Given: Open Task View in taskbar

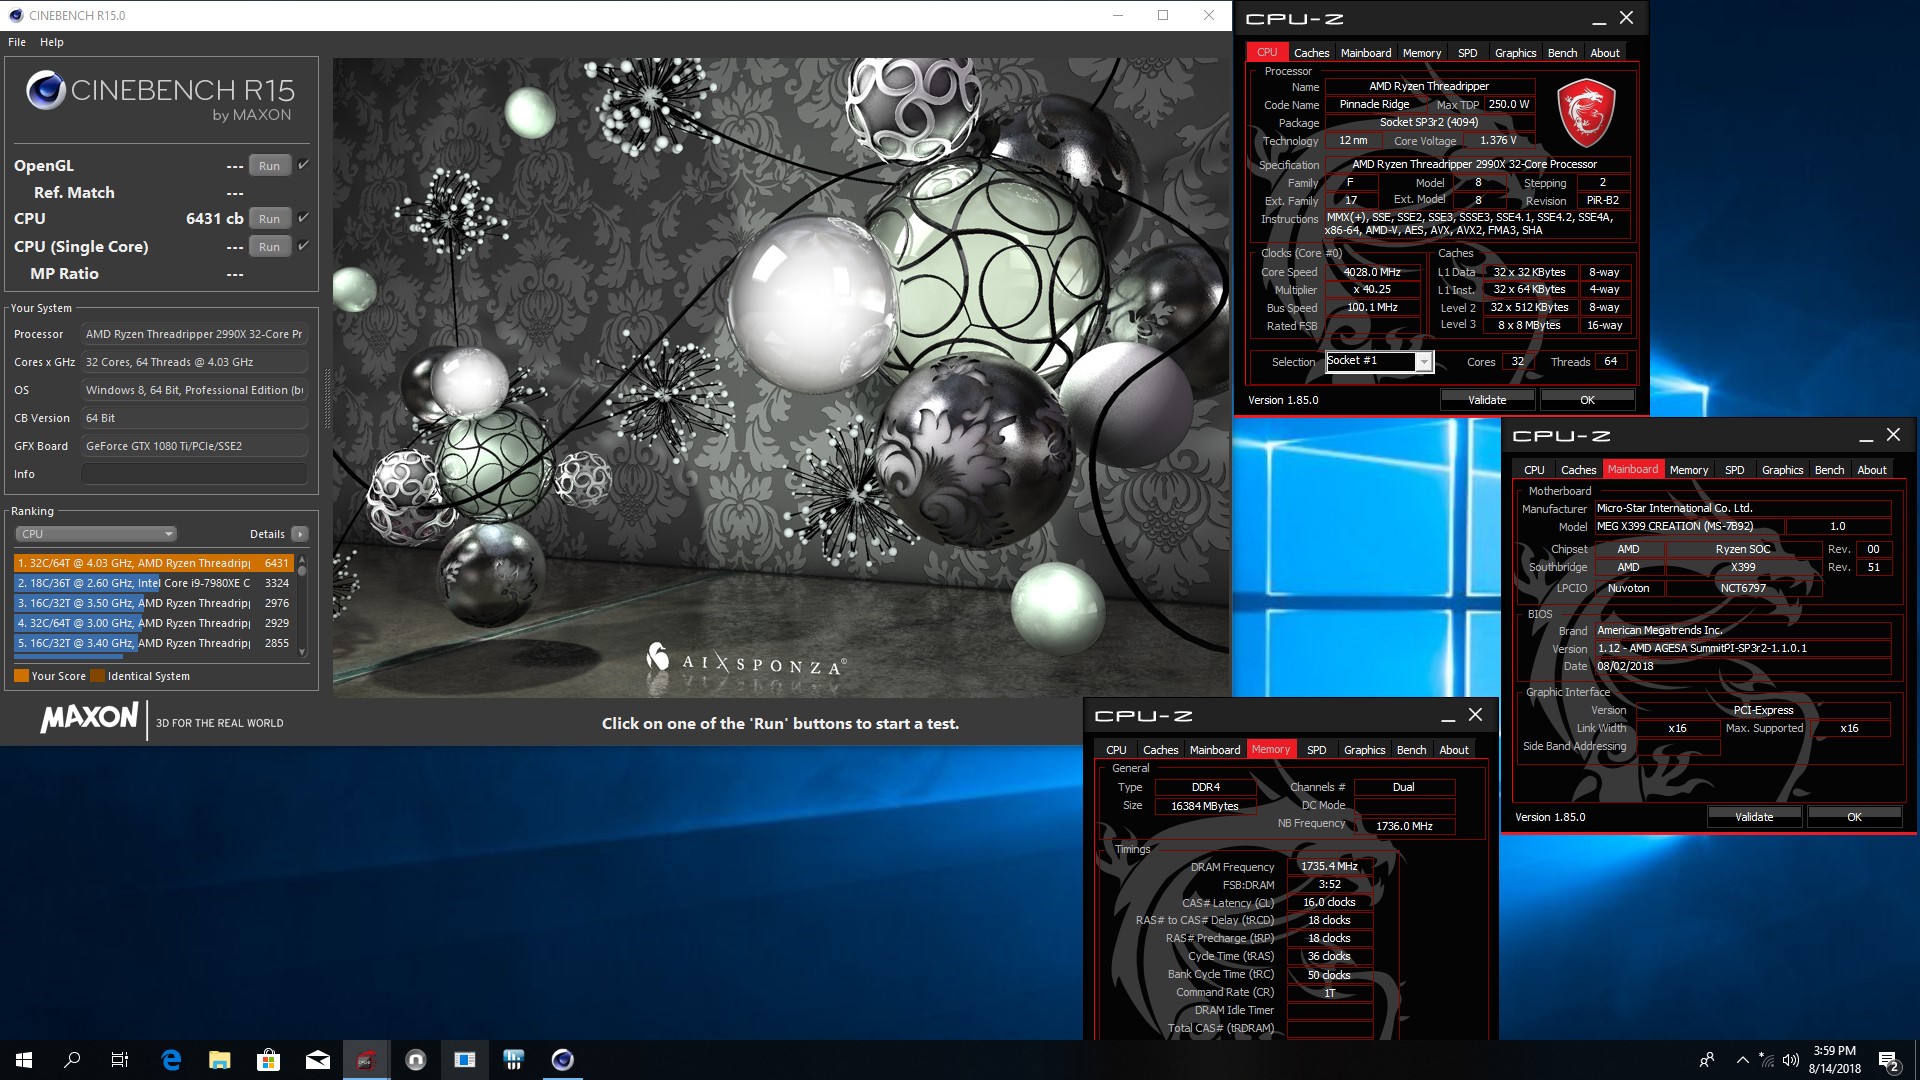Looking at the screenshot, I should pyautogui.click(x=120, y=1060).
